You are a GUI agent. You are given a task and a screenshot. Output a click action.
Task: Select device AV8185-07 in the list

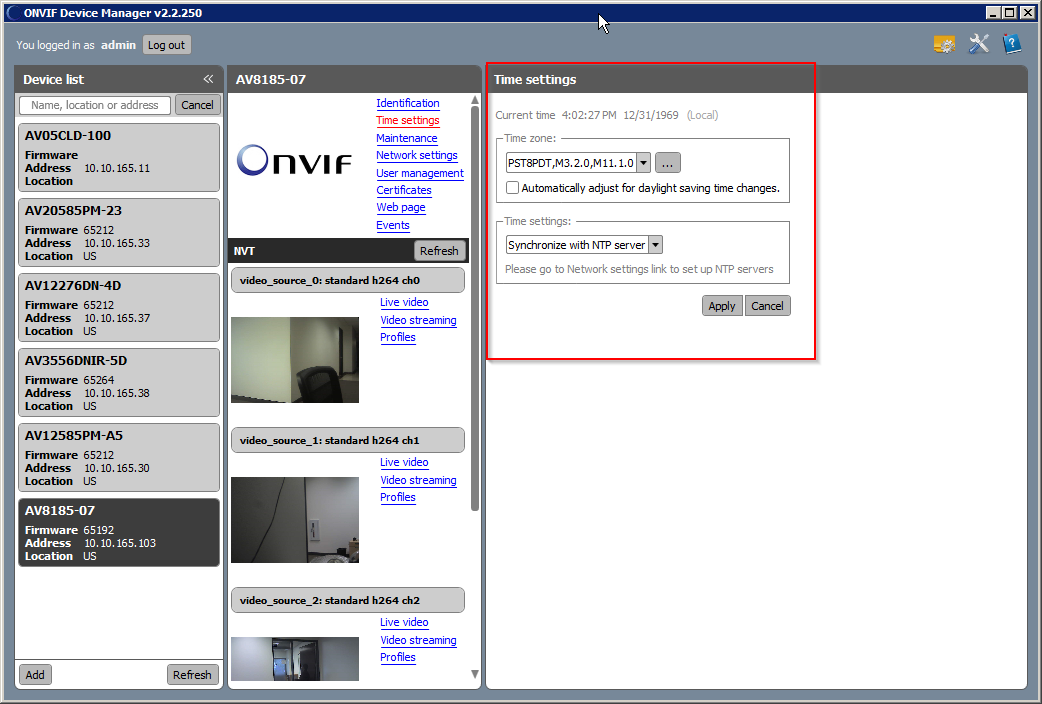pos(119,533)
